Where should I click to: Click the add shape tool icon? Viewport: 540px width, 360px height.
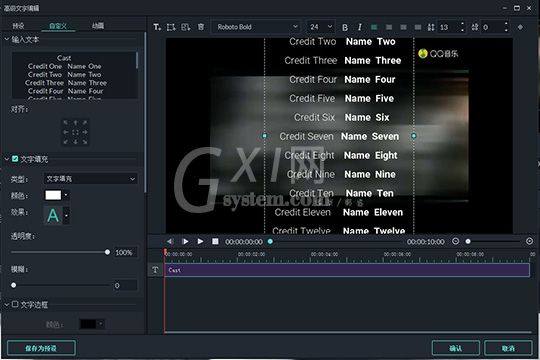click(x=171, y=27)
